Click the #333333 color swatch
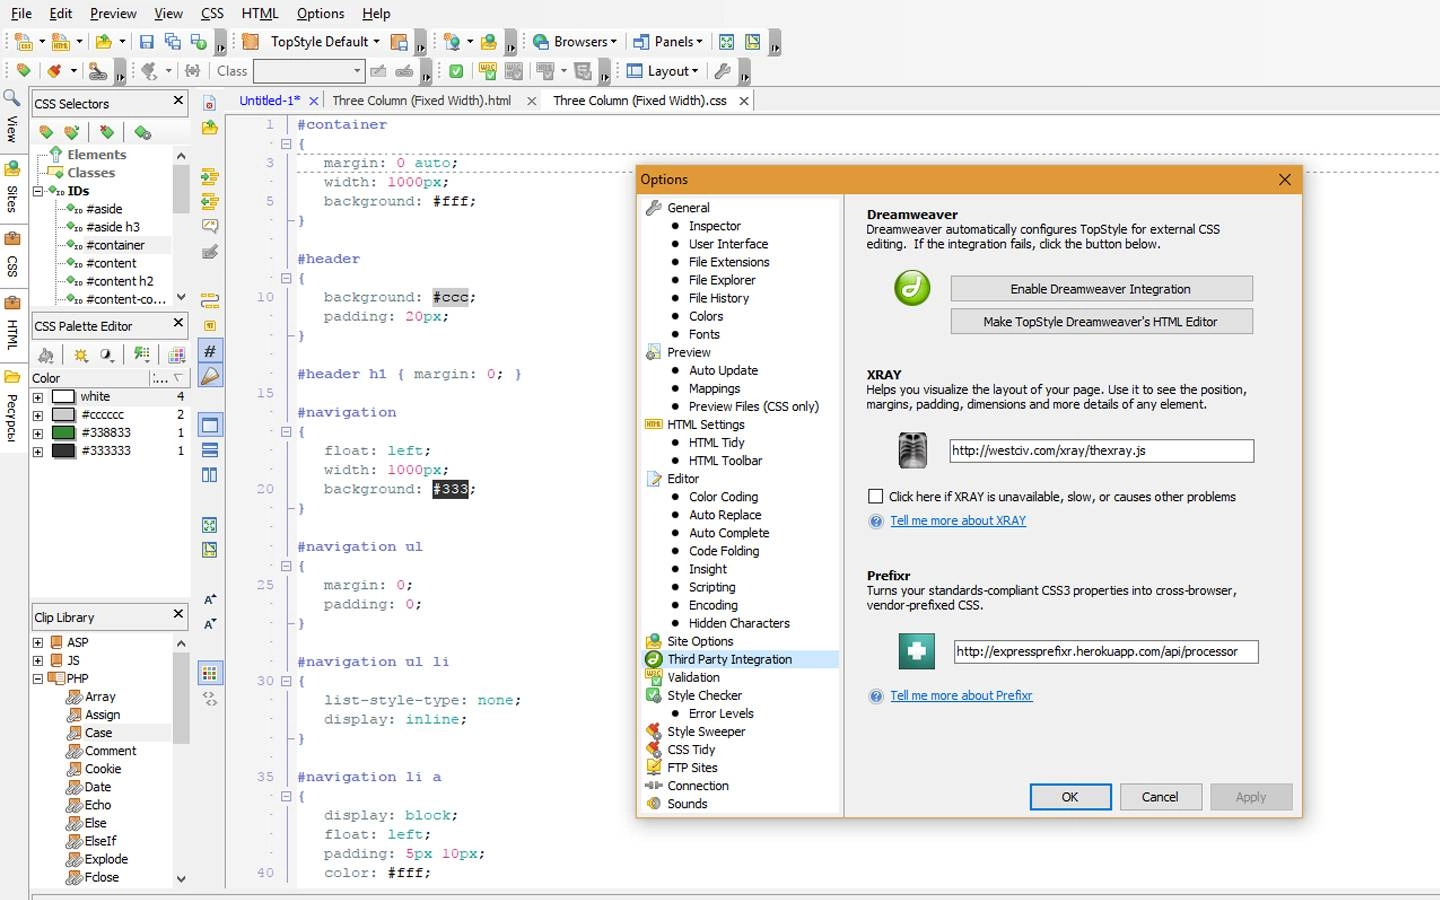1440x900 pixels. click(64, 451)
